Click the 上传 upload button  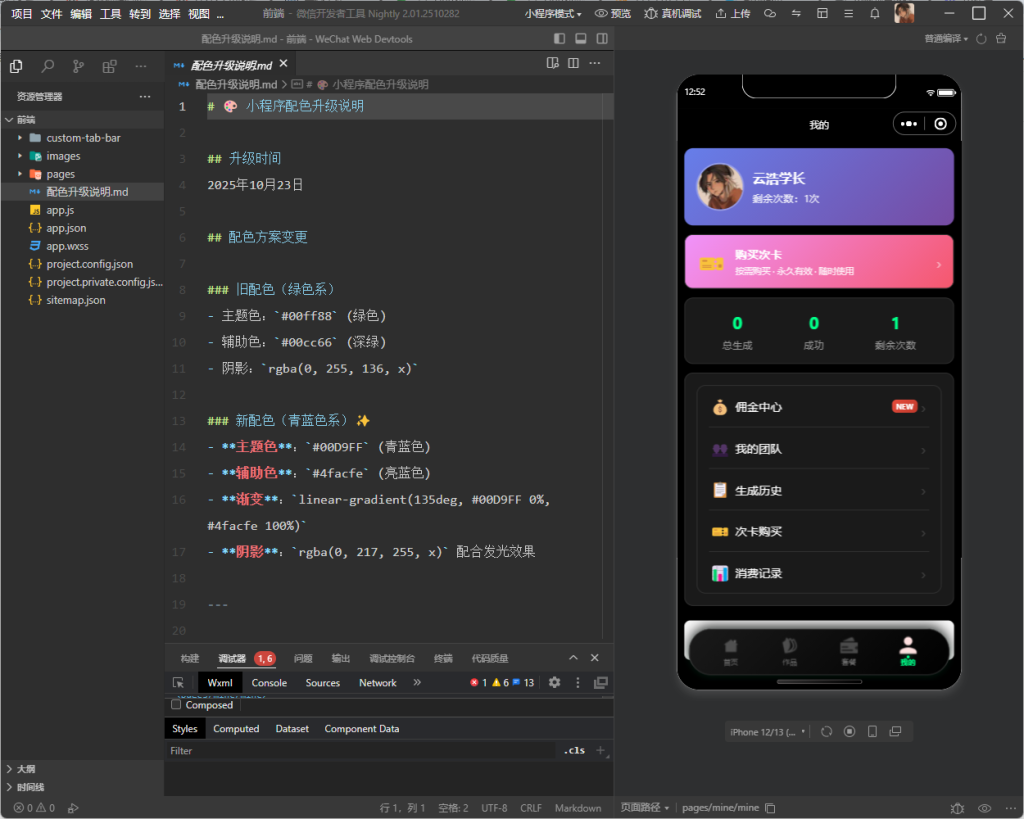click(x=733, y=14)
